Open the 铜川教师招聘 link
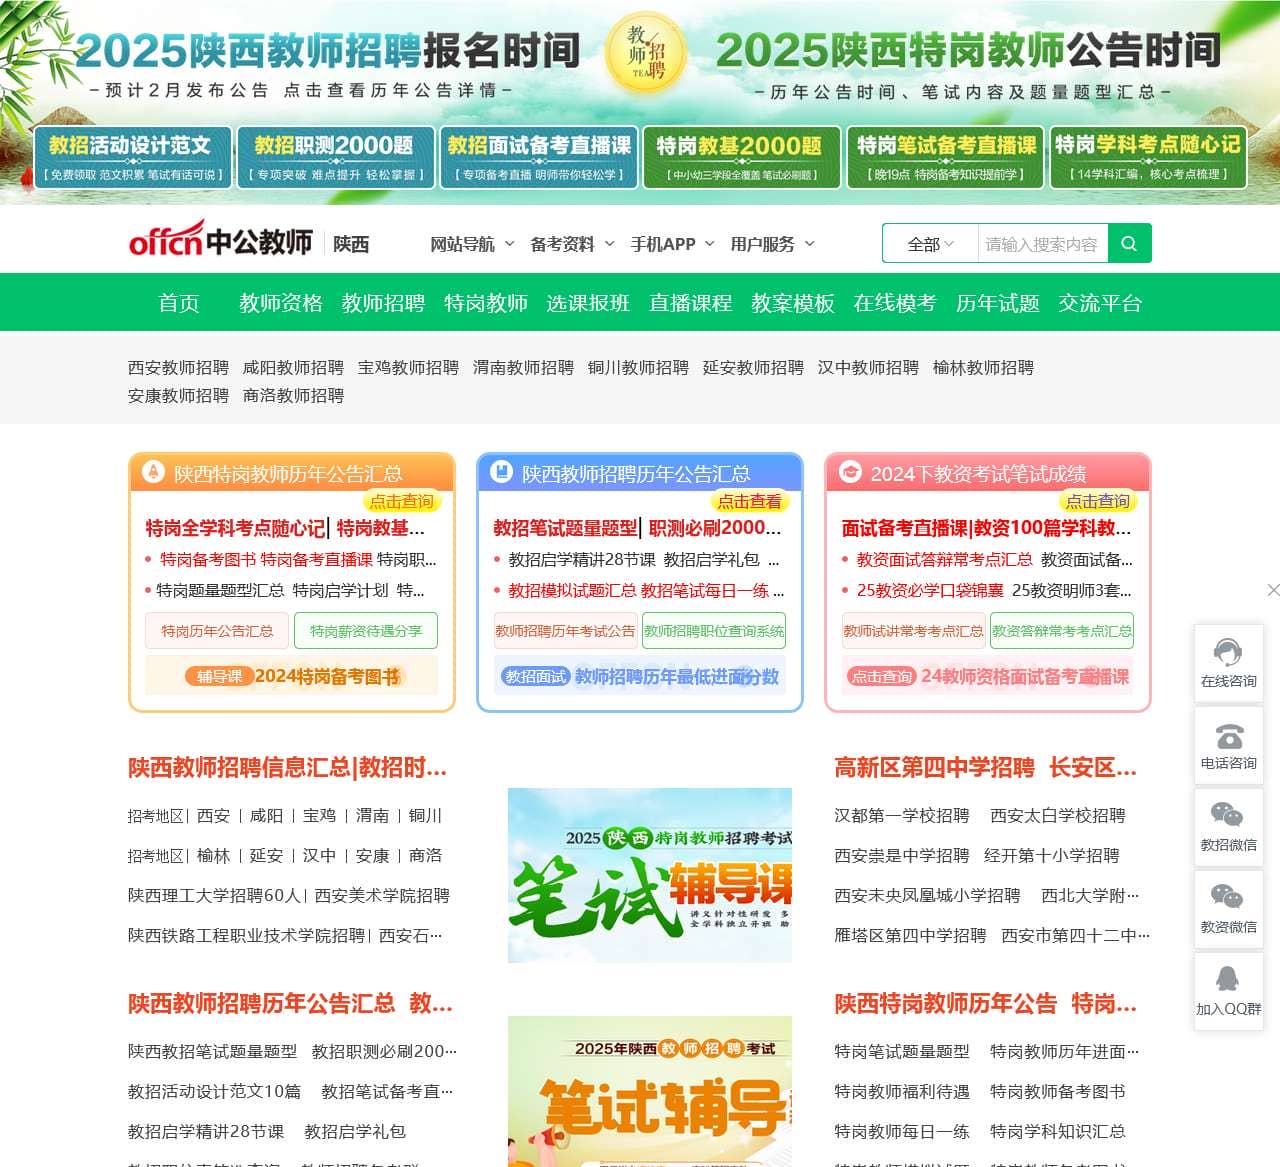This screenshot has width=1280, height=1167. tap(638, 367)
